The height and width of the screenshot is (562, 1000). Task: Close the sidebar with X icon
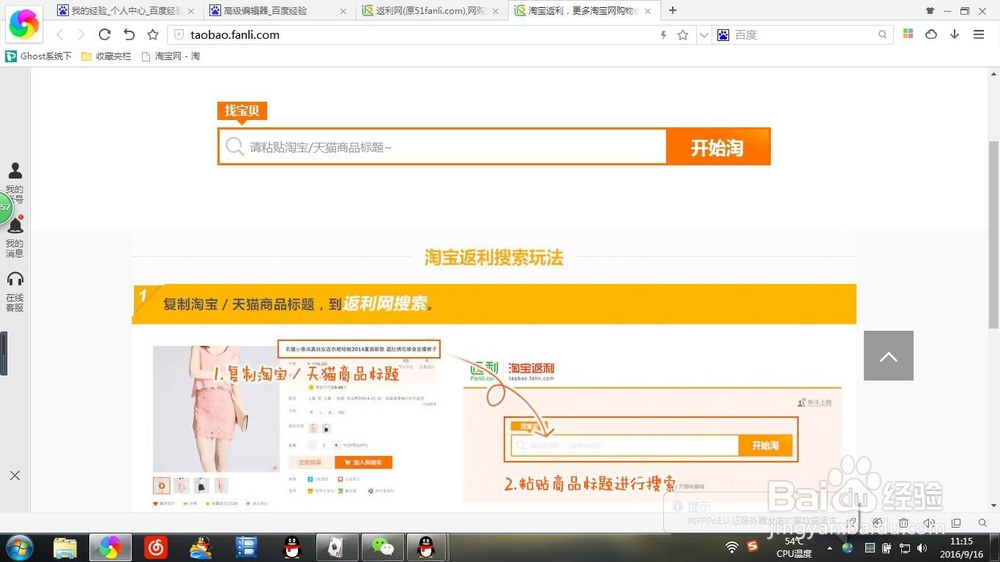pyautogui.click(x=15, y=476)
